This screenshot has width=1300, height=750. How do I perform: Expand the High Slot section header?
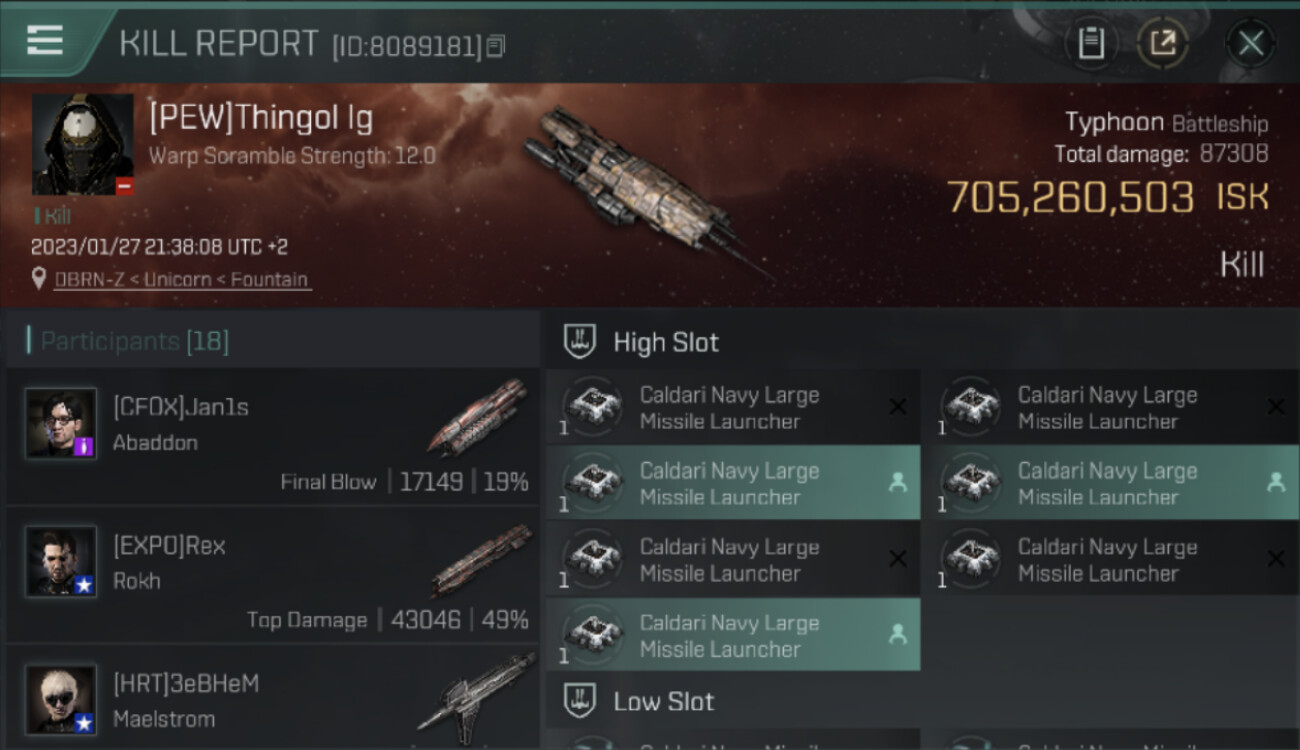(920, 342)
